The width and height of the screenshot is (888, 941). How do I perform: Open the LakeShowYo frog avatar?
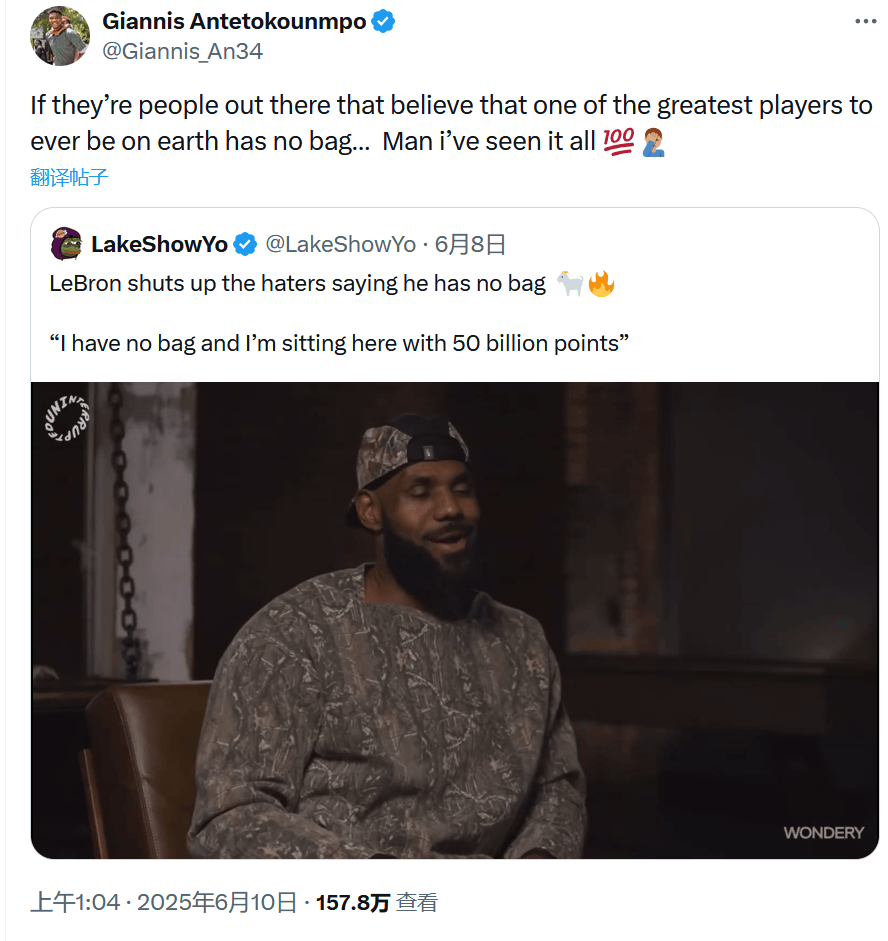66,244
